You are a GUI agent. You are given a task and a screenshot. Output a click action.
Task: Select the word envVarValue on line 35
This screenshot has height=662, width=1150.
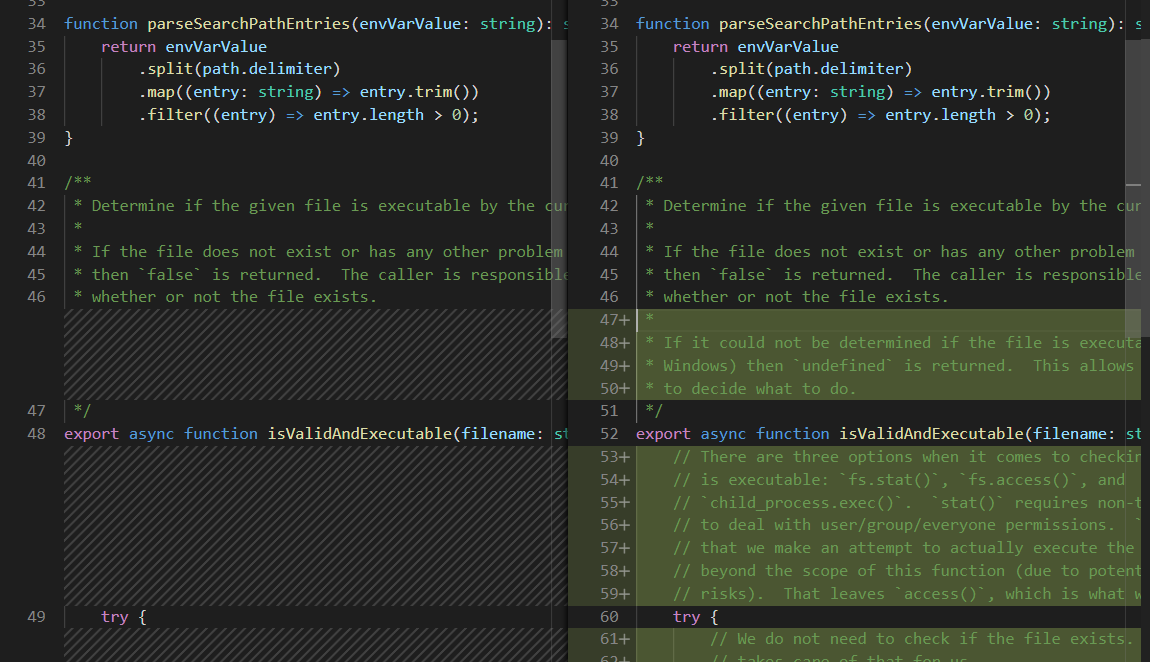pyautogui.click(x=217, y=46)
